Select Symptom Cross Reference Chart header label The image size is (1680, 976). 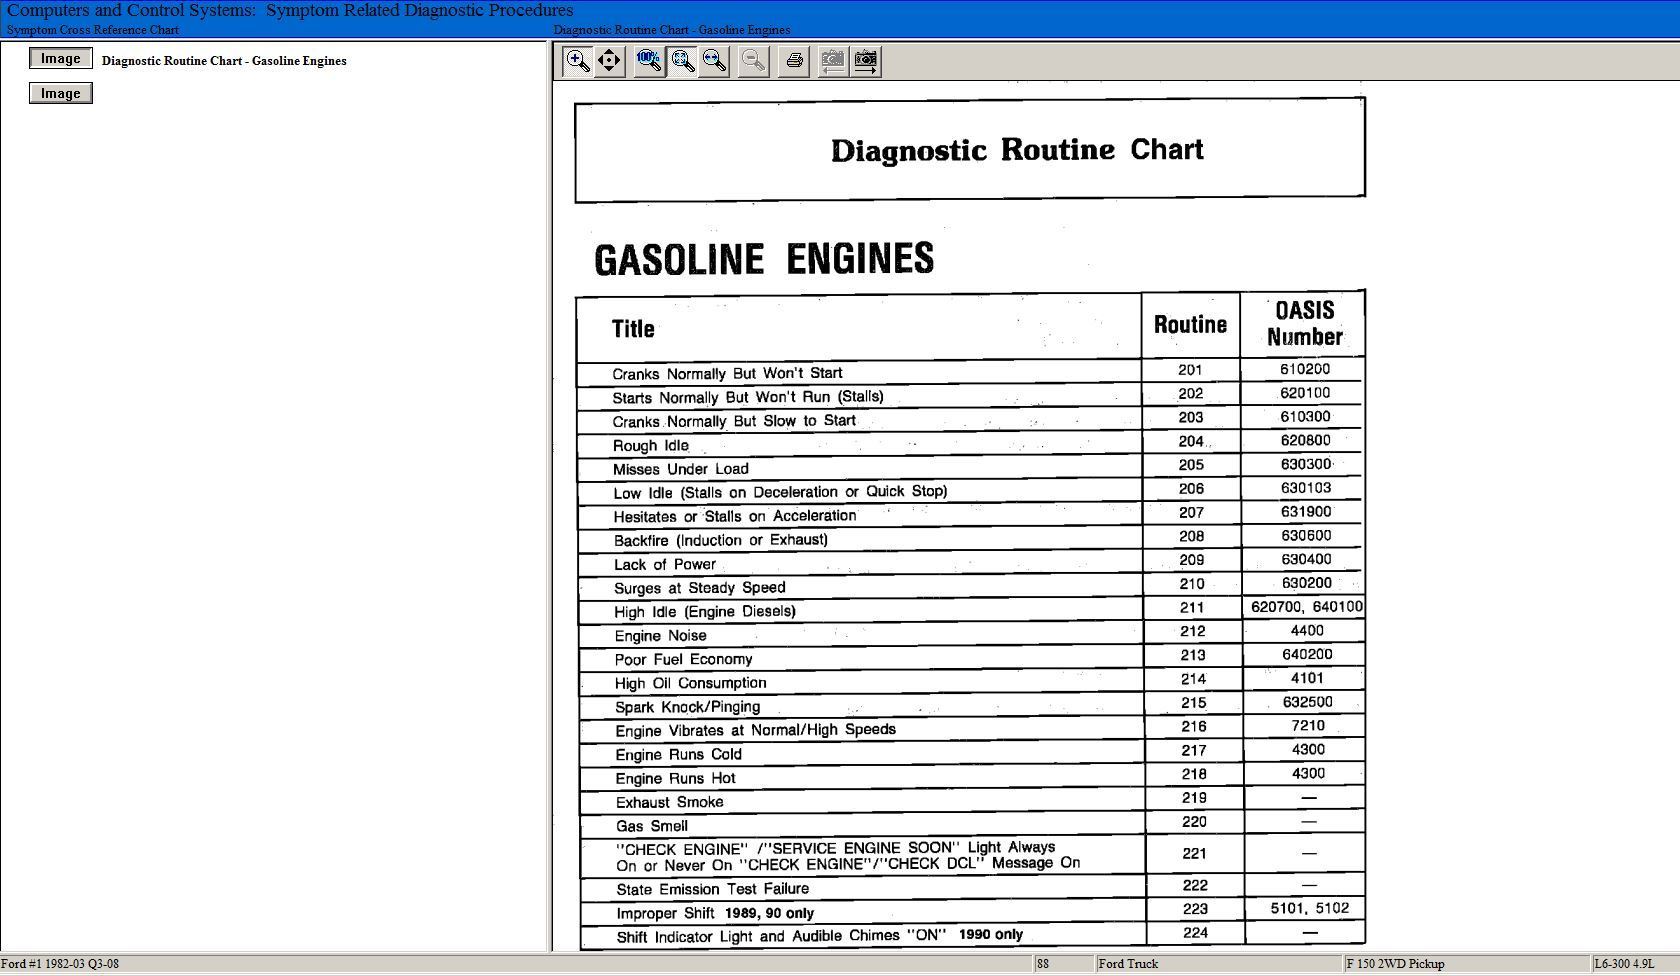(93, 30)
